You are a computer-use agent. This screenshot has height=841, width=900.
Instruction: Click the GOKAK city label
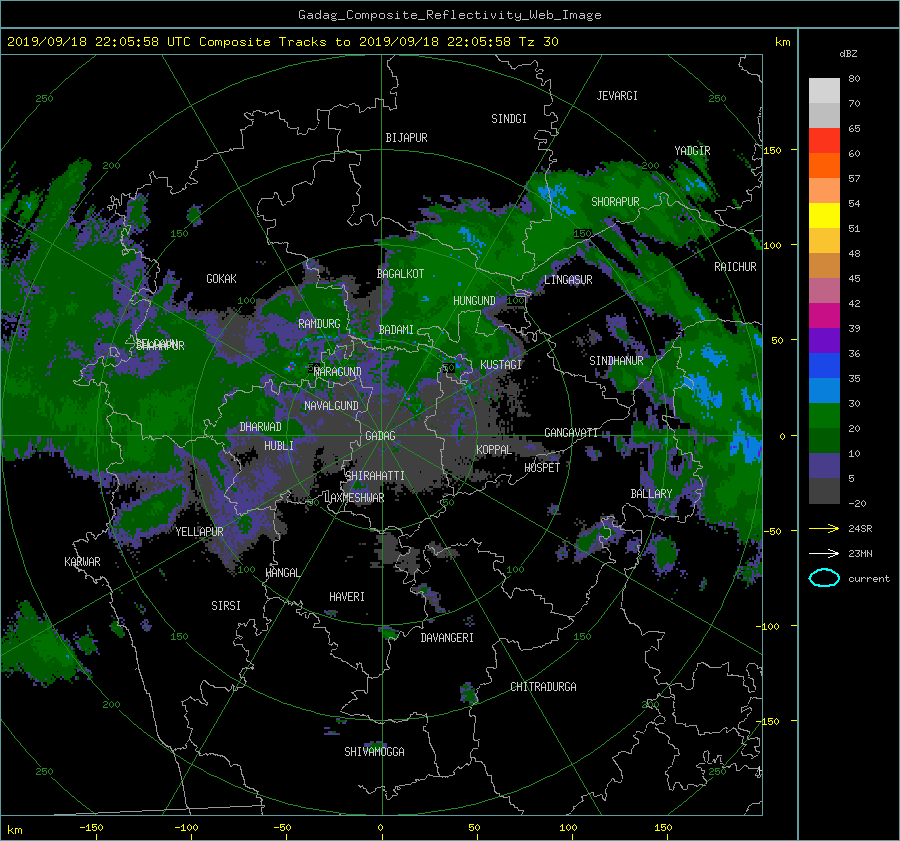pyautogui.click(x=221, y=279)
